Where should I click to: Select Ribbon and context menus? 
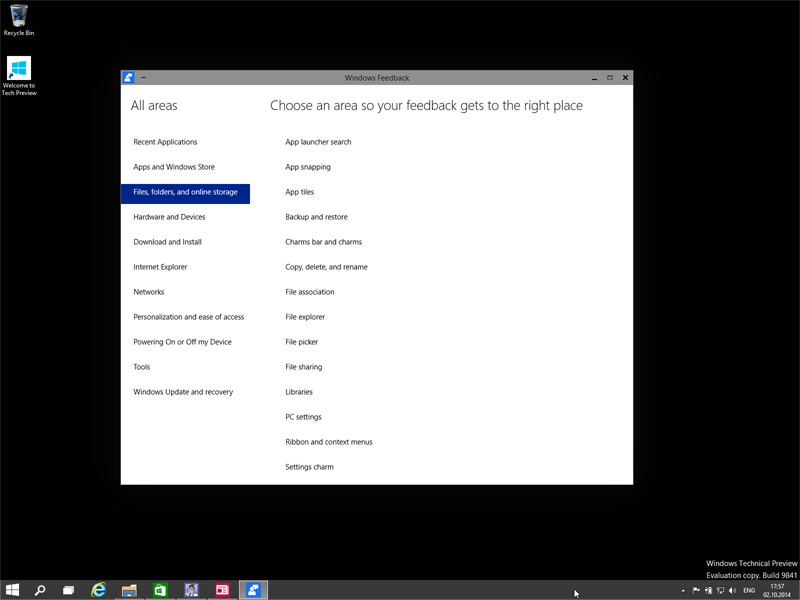pos(329,442)
